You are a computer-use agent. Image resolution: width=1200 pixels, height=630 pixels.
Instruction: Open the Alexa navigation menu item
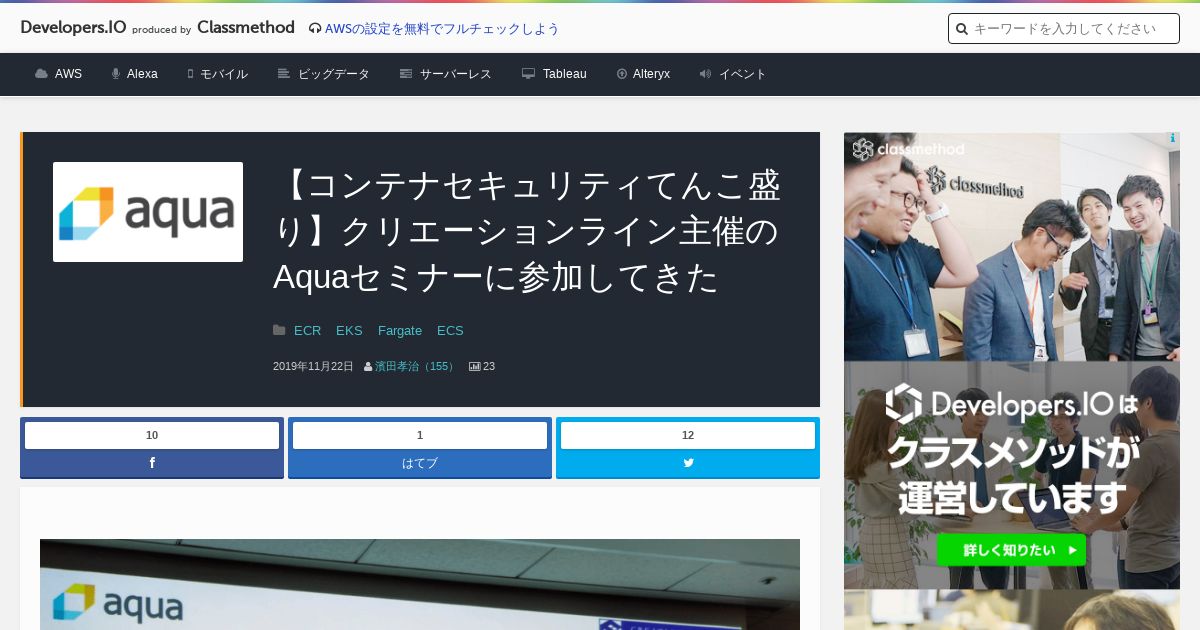[x=142, y=74]
